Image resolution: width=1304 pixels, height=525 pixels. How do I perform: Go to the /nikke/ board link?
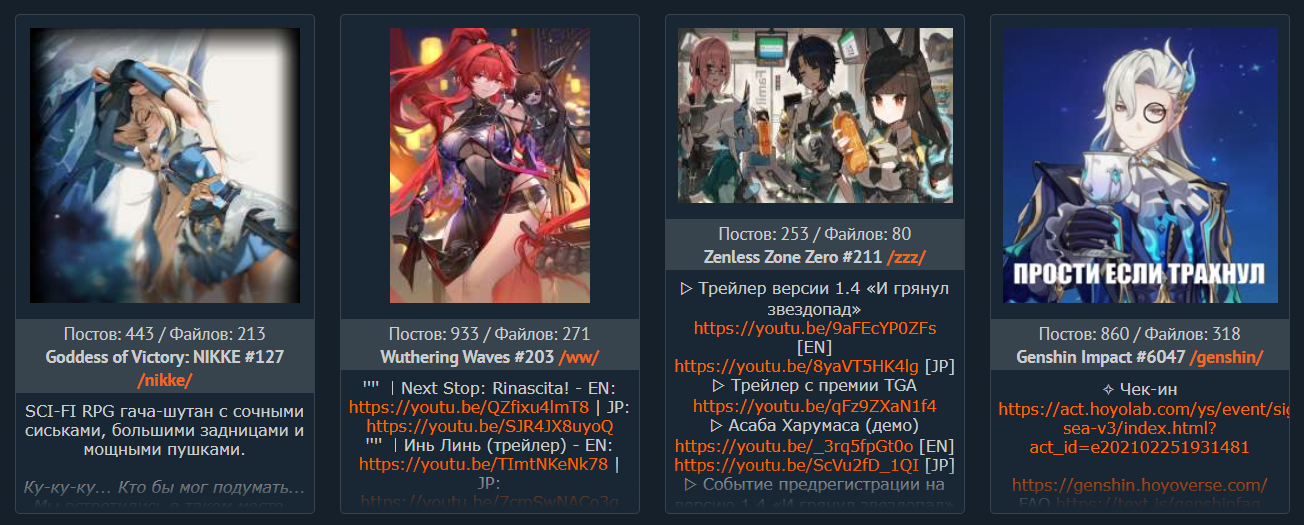(x=165, y=379)
